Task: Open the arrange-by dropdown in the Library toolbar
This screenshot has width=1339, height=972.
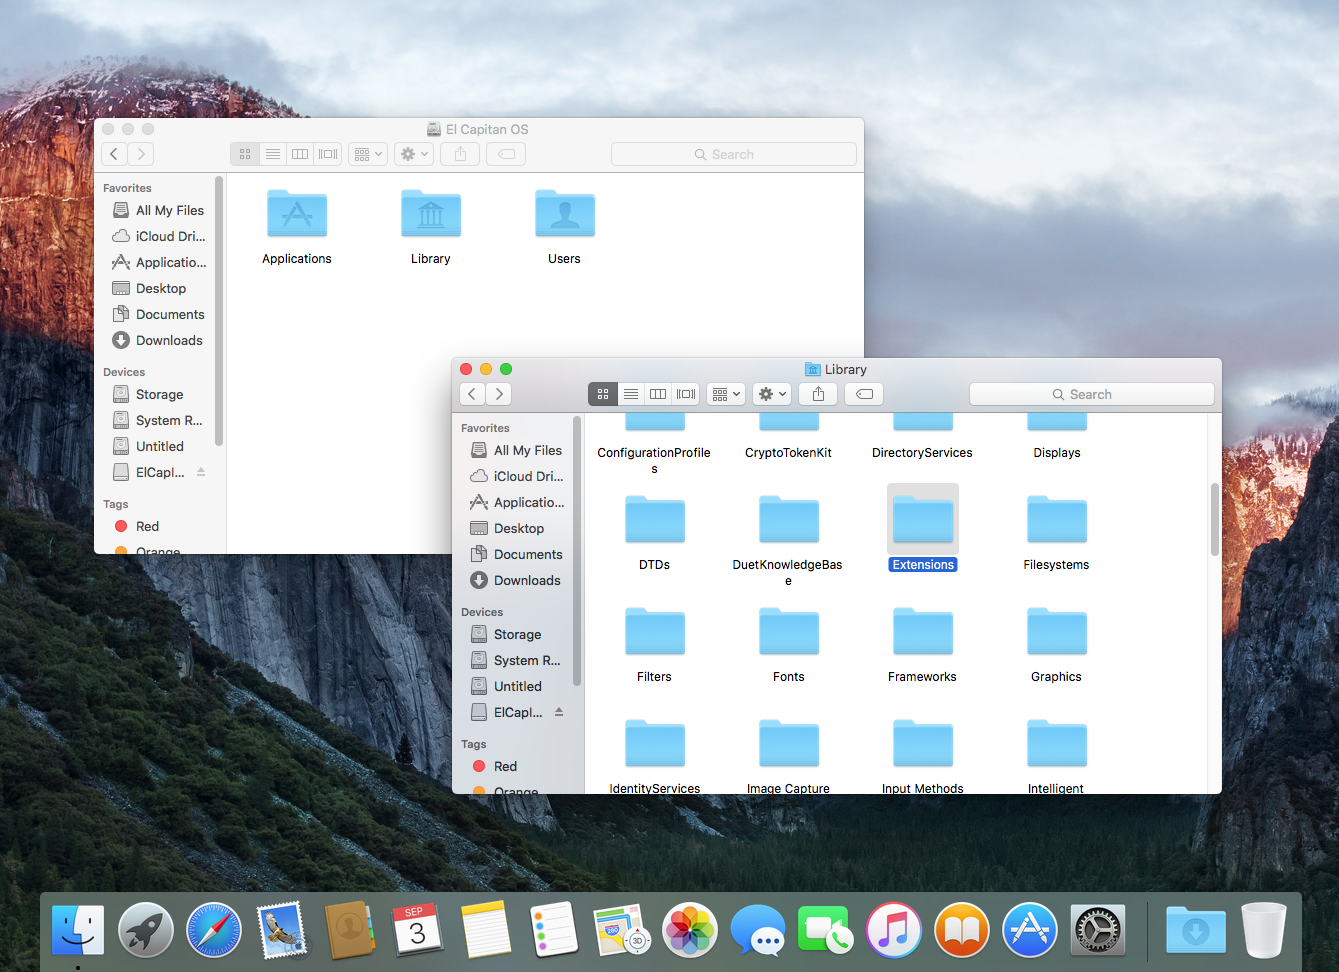Action: (x=725, y=393)
